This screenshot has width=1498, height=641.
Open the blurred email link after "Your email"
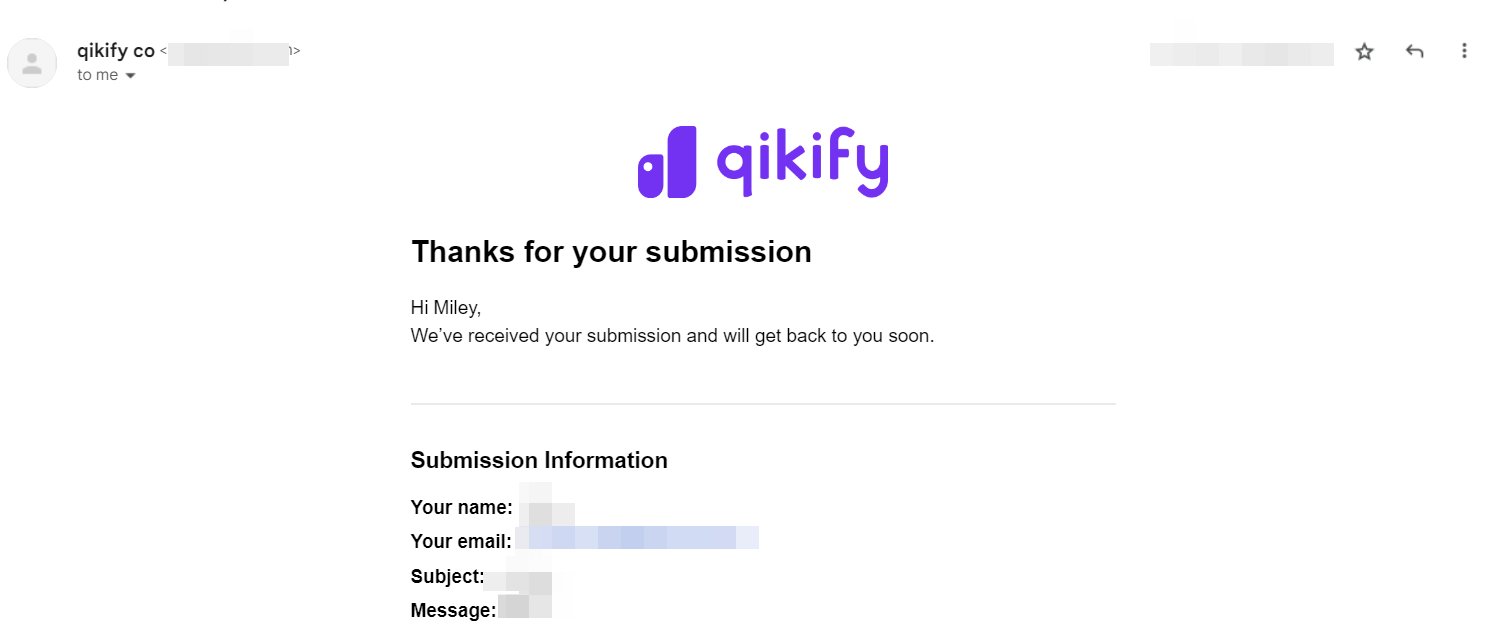tap(637, 539)
